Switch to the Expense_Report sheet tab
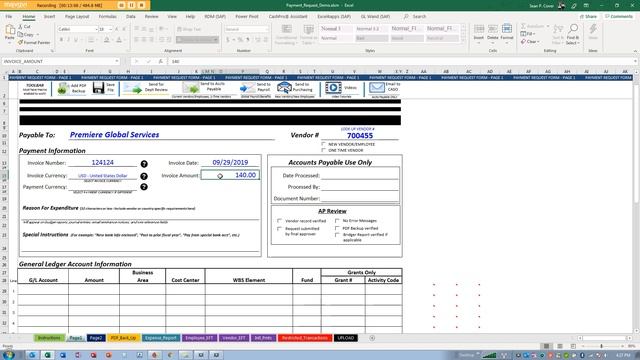Viewport: 640px width, 360px height. [x=161, y=338]
